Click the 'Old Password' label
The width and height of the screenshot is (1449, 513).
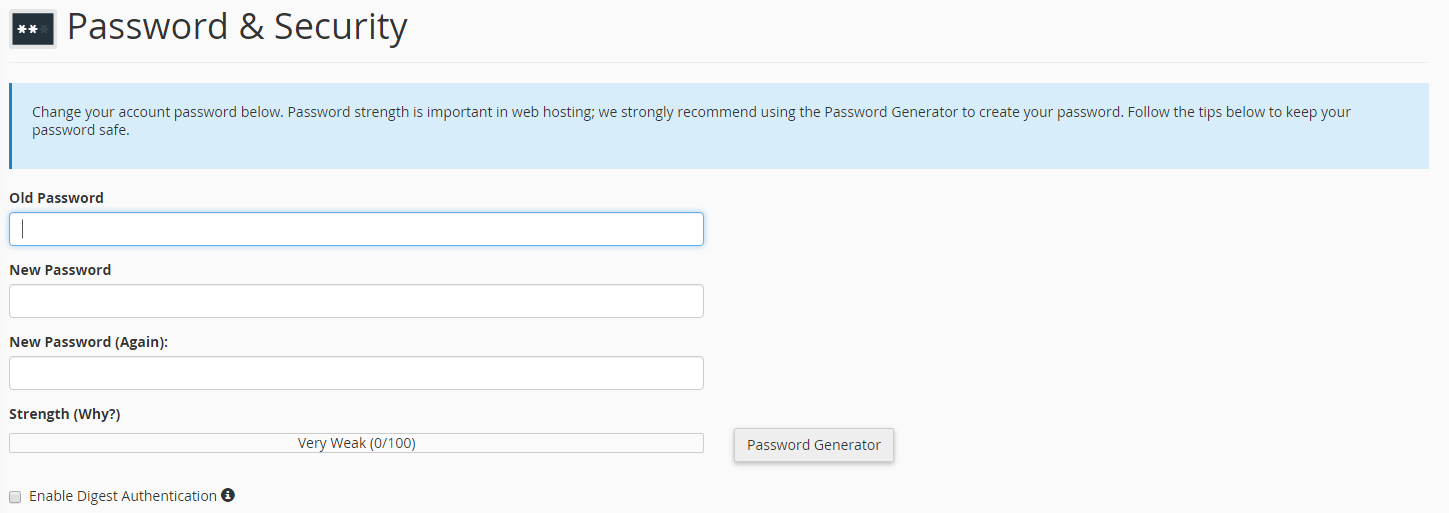point(56,198)
